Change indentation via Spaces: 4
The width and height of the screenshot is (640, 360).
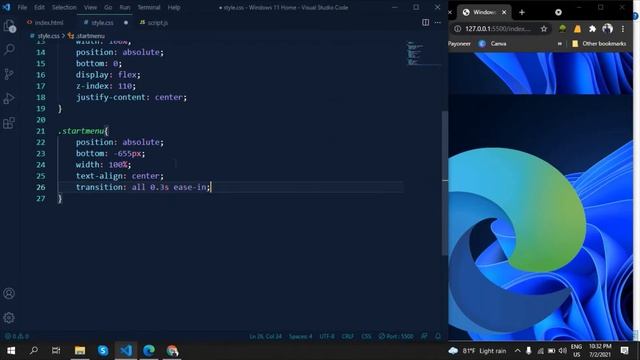tap(300, 336)
